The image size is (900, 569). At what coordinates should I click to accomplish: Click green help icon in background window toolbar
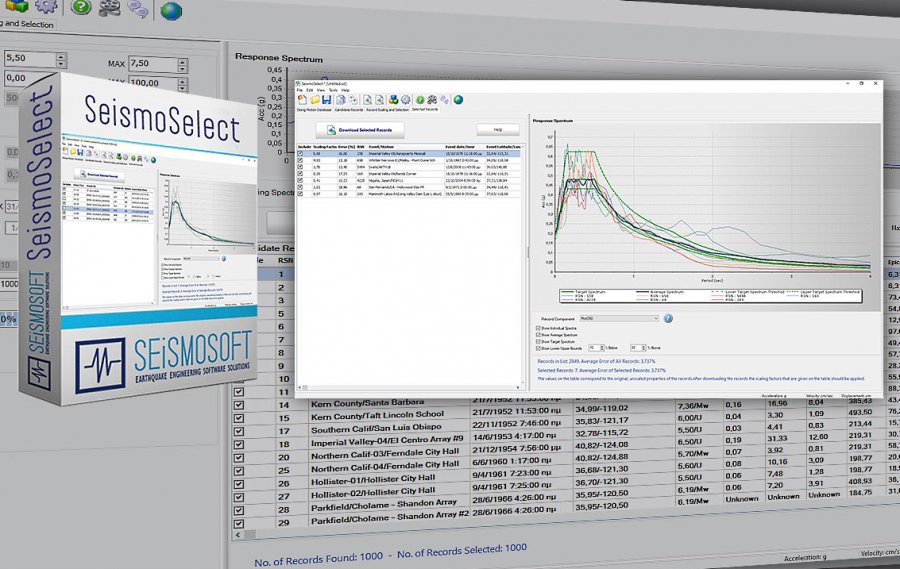[x=81, y=7]
